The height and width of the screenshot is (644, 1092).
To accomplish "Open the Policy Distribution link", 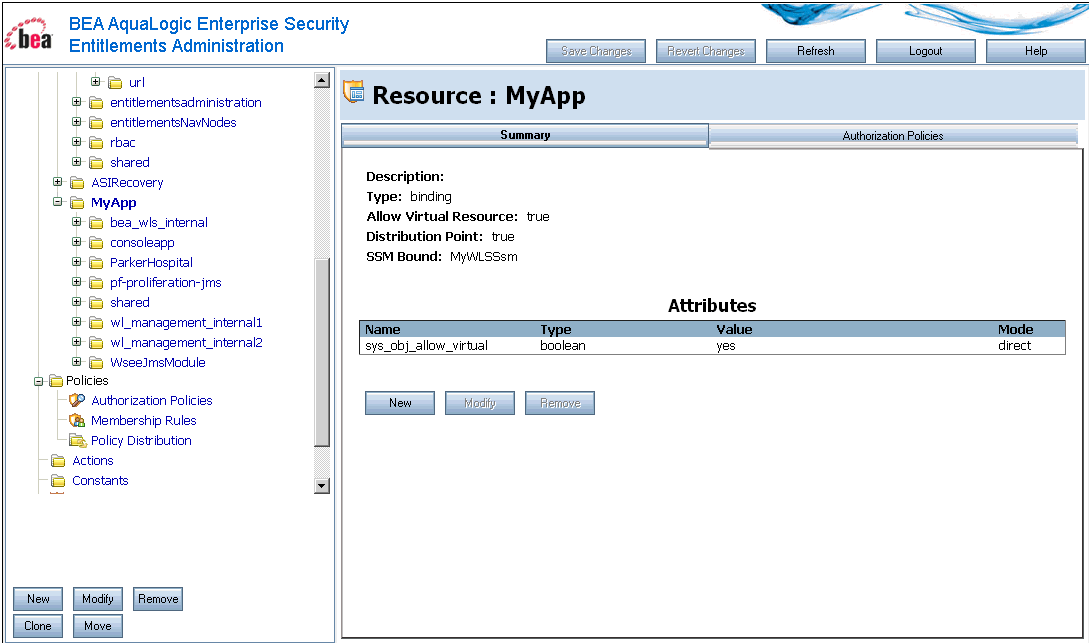I will [x=141, y=441].
